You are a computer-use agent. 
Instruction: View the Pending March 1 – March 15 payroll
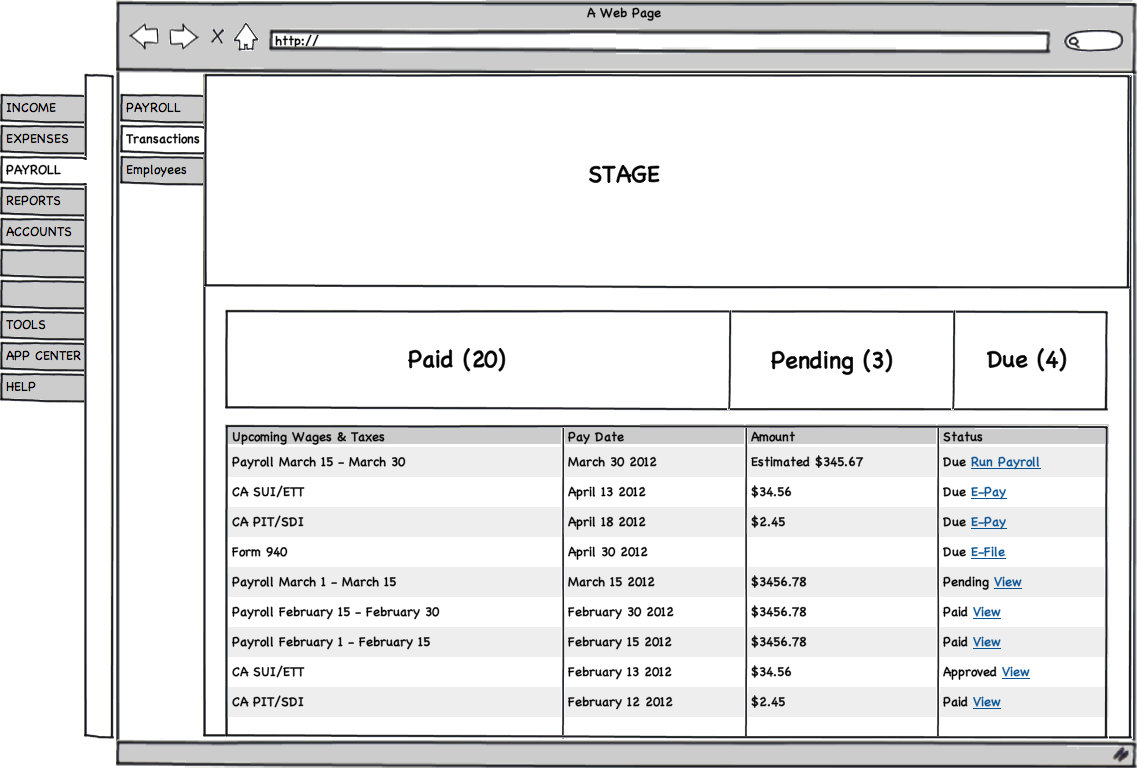point(1007,582)
